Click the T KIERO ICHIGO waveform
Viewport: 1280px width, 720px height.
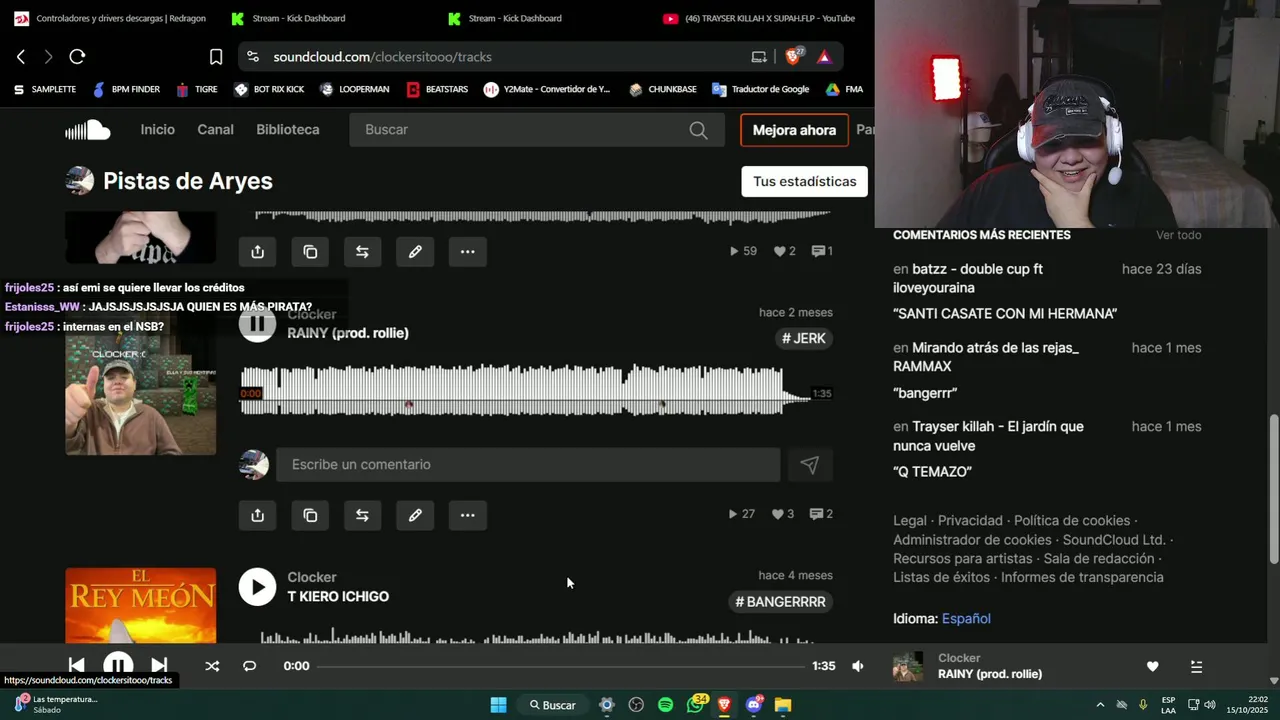click(x=538, y=635)
